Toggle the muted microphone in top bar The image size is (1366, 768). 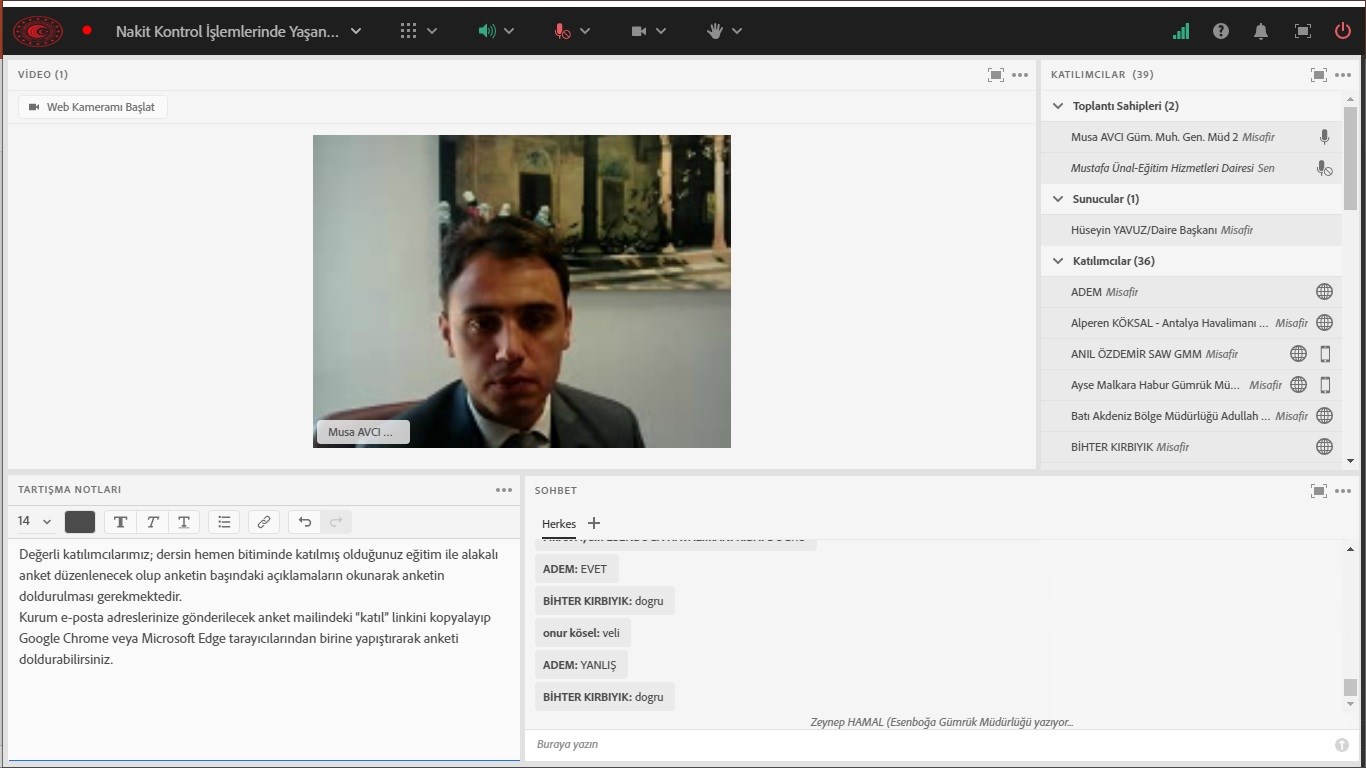pos(563,31)
